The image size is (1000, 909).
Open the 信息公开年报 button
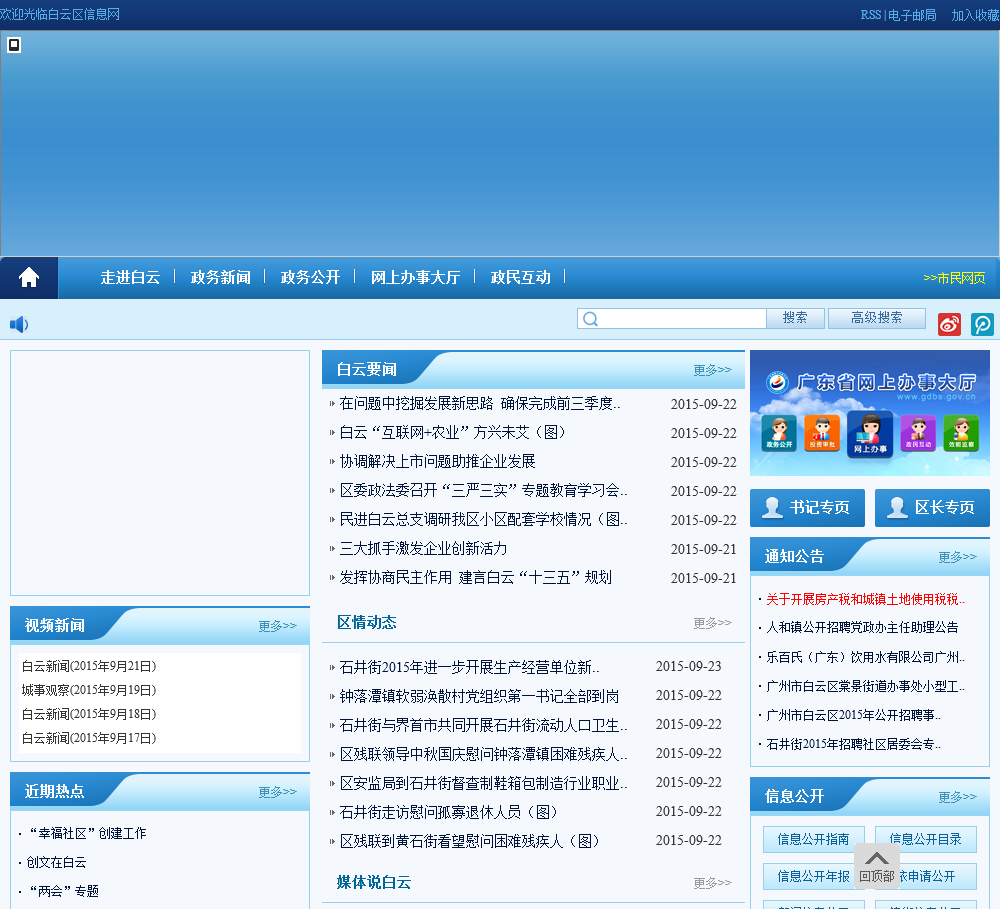coord(814,876)
